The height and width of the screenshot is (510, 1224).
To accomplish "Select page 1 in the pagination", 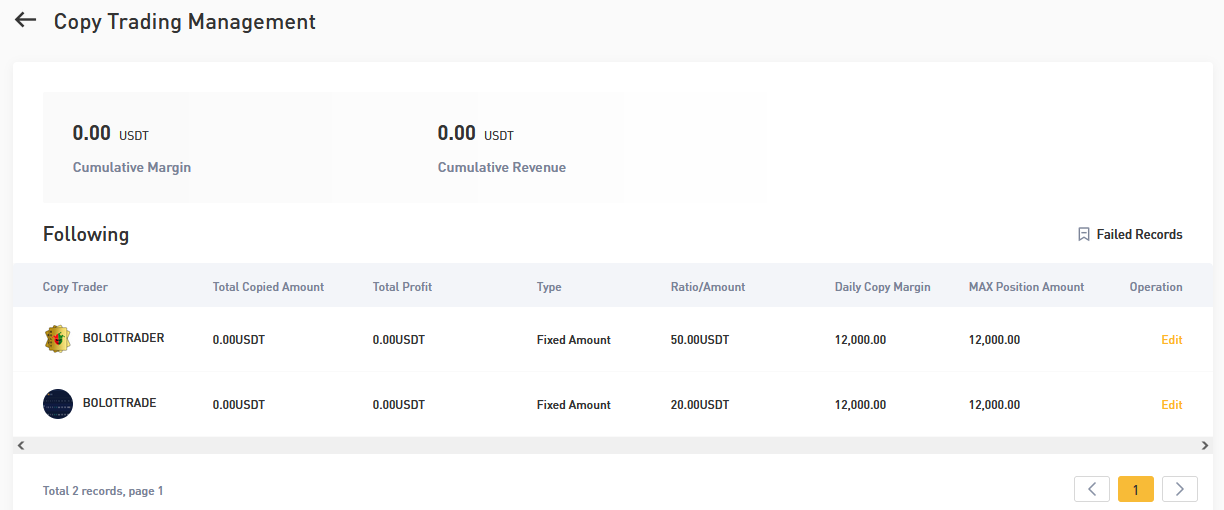I will coord(1136,489).
